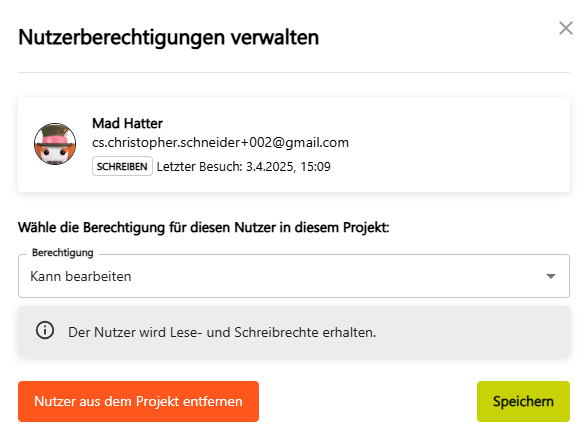Click the Mad Hatter user name
The height and width of the screenshot is (429, 581).
(x=127, y=123)
